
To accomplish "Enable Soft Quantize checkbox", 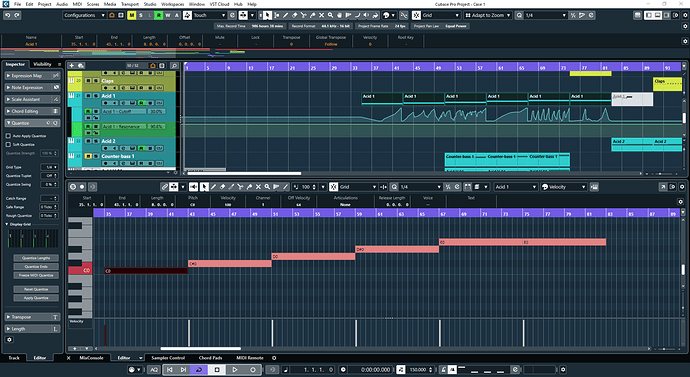I will [8, 144].
